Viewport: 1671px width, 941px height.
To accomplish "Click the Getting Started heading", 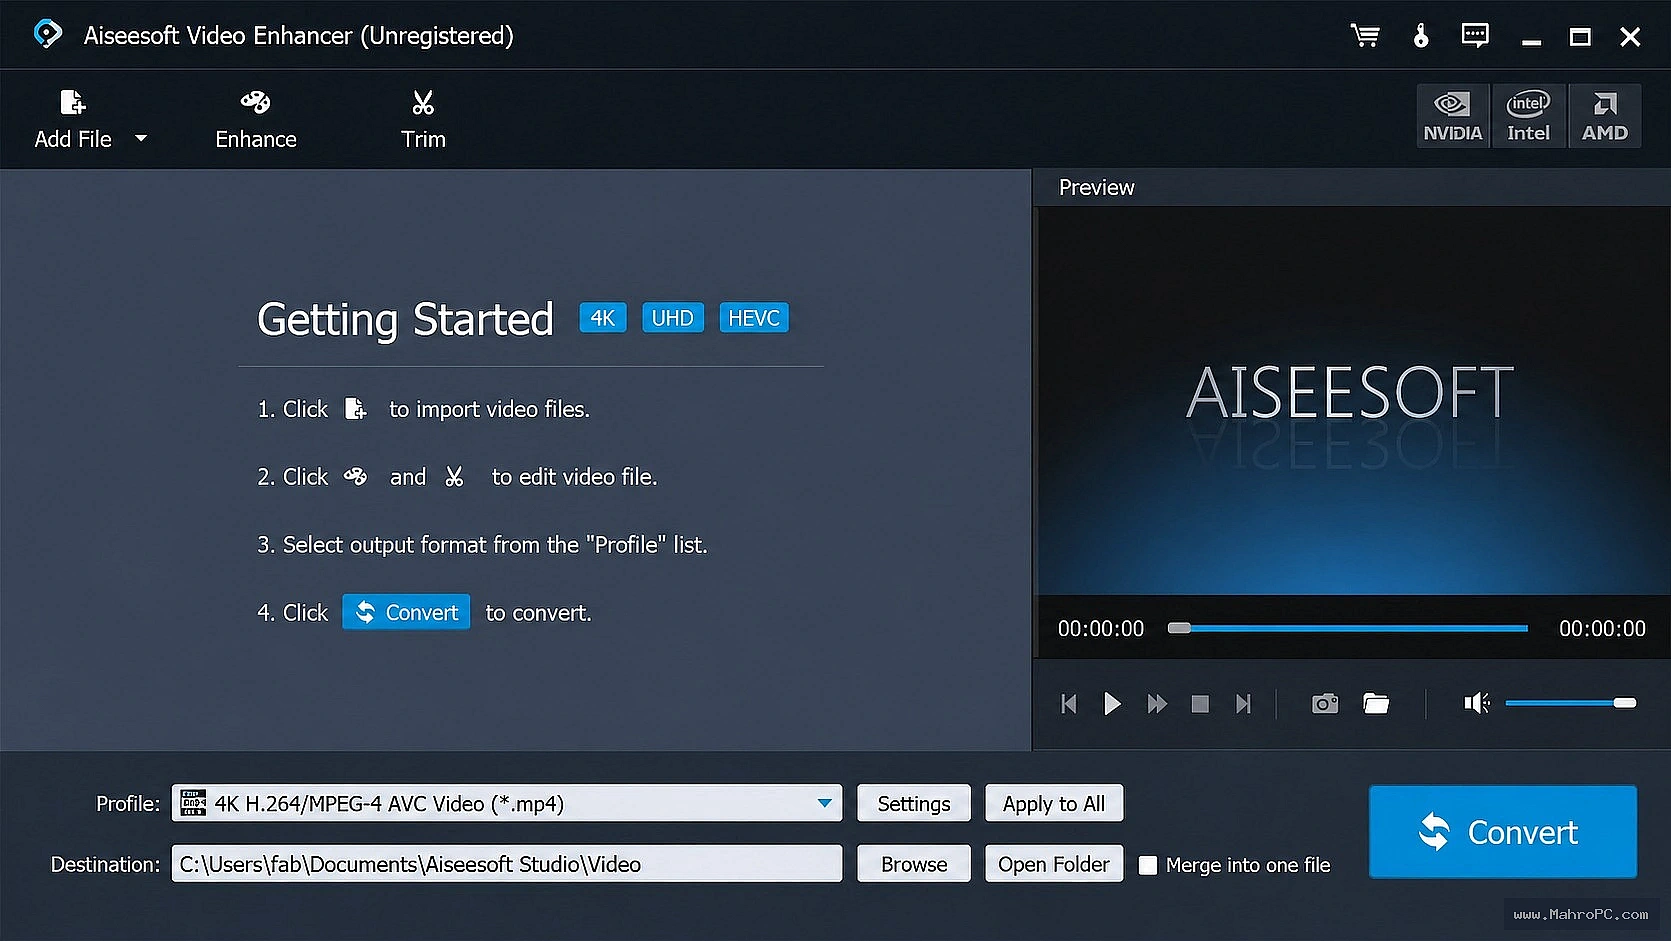I will 405,319.
